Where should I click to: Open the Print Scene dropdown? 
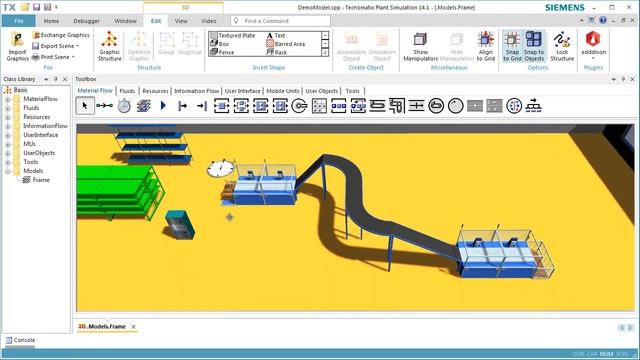(73, 57)
